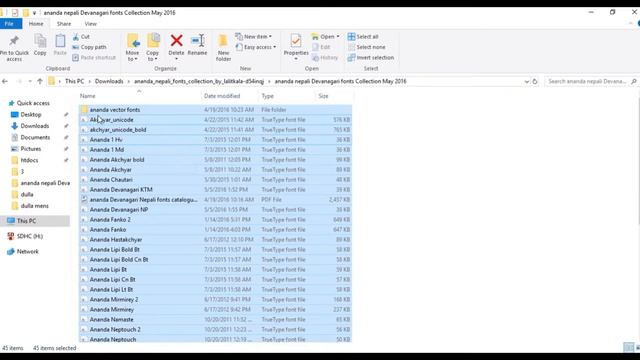Click the Paste icon in the ribbon
This screenshot has width=640, height=360.
(x=60, y=41)
